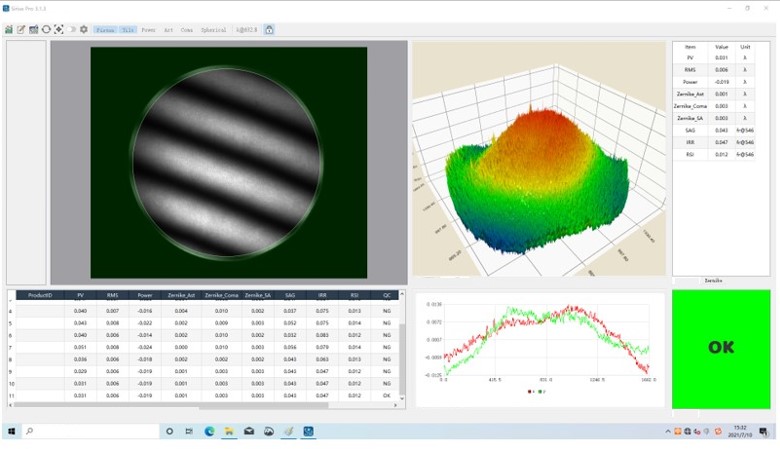Expand the system tray hidden icons chevron

668,431
